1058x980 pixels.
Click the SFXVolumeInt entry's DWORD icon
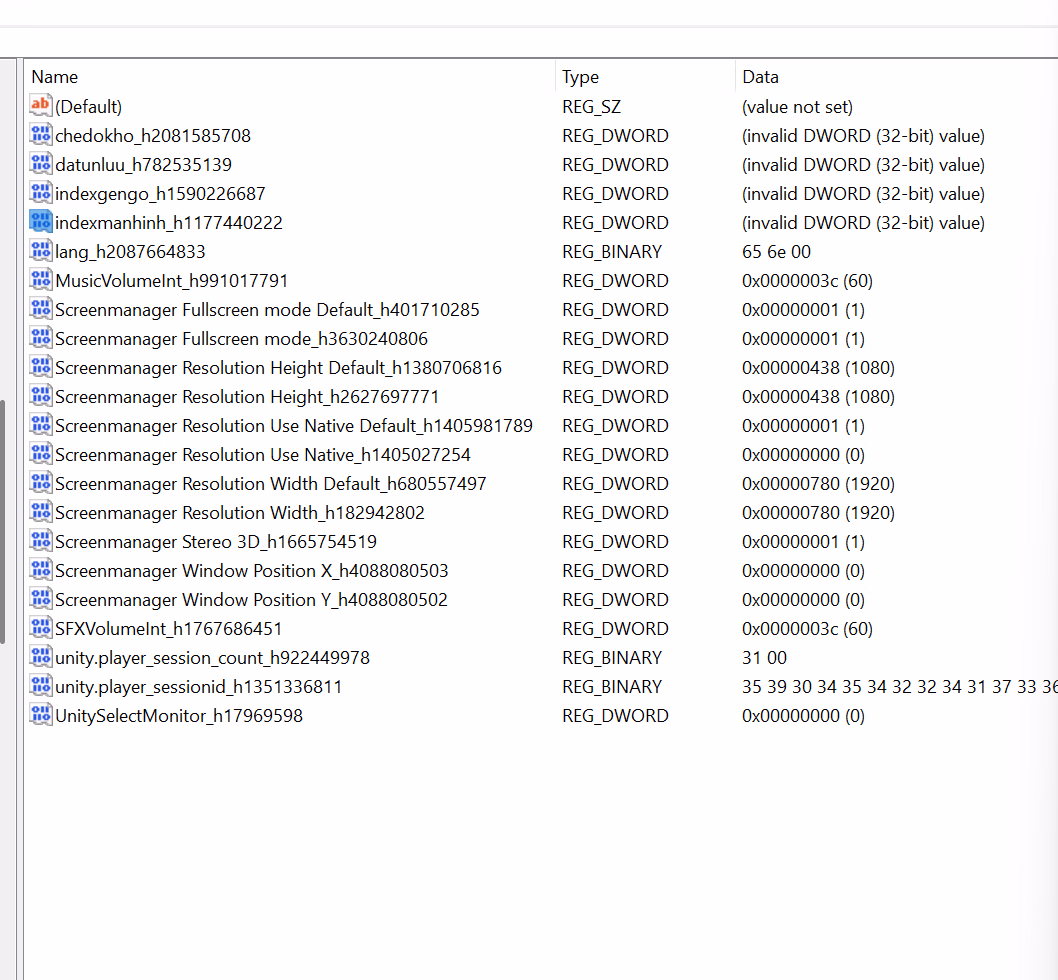coord(41,628)
